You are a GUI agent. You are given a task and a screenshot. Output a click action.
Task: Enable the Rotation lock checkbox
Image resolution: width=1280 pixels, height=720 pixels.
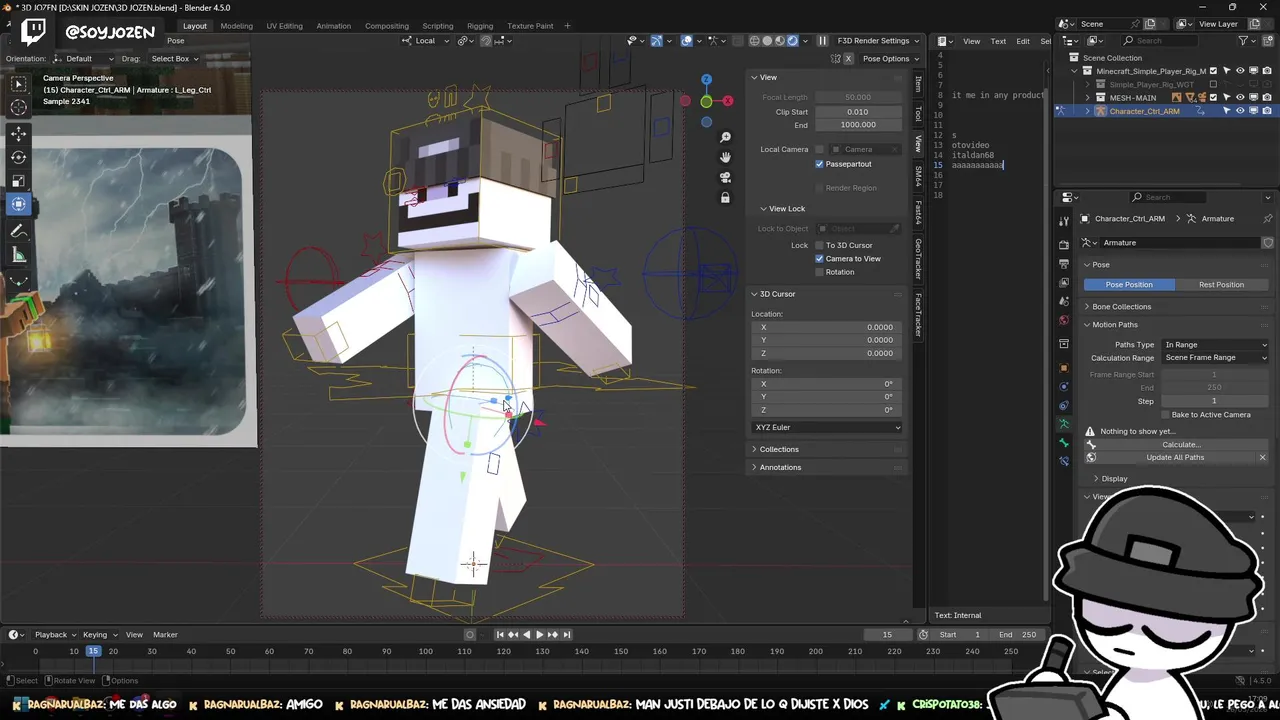(819, 272)
